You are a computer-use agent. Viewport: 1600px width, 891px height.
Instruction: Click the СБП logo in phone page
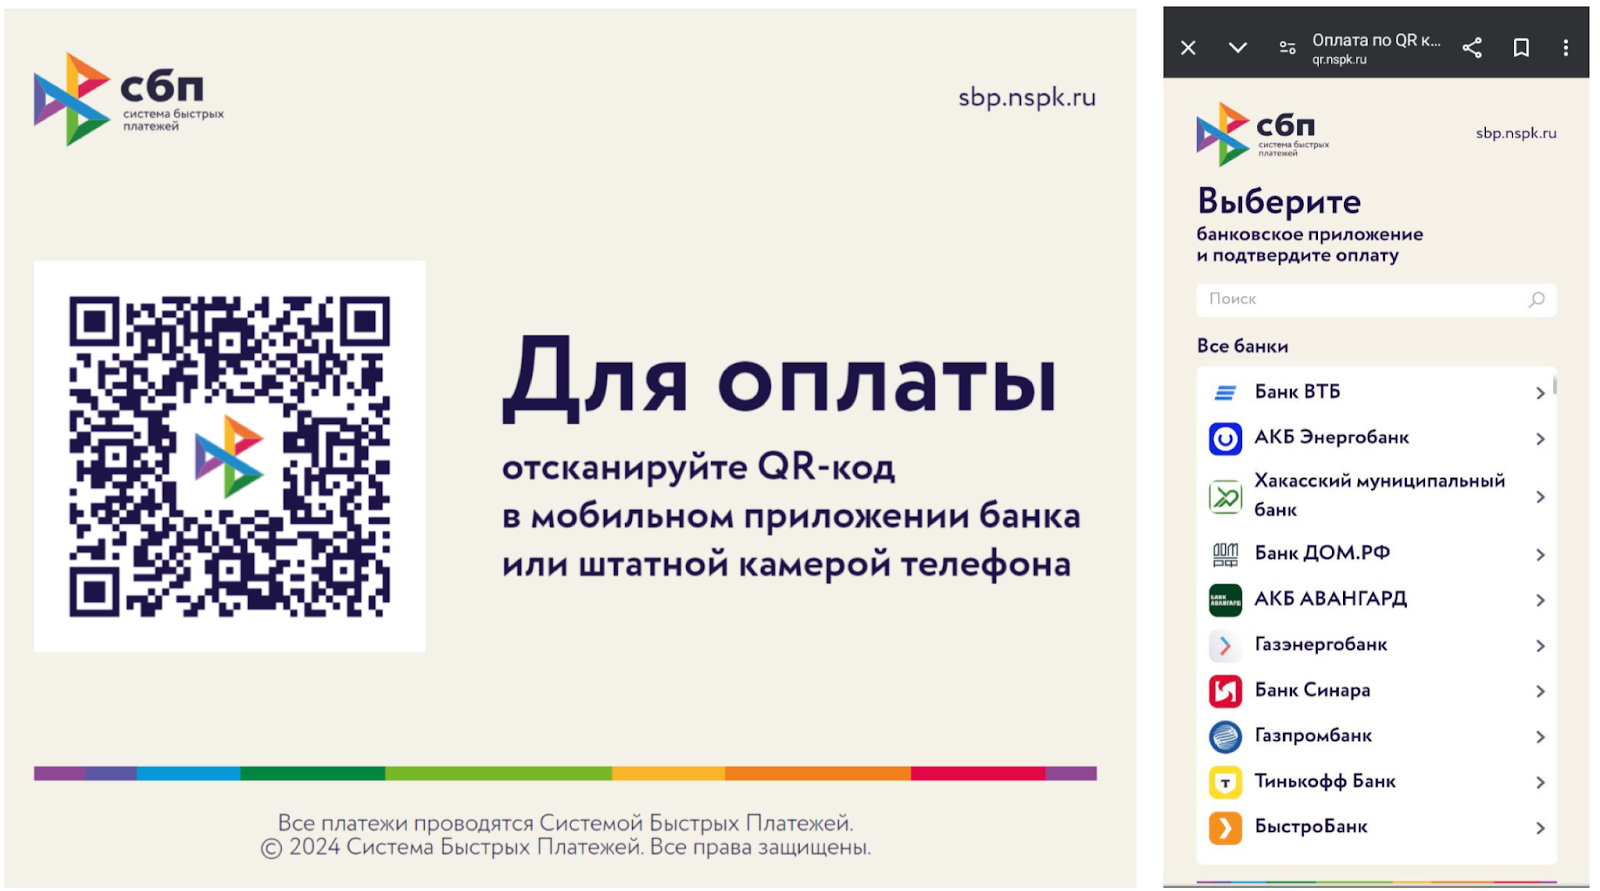point(1263,134)
